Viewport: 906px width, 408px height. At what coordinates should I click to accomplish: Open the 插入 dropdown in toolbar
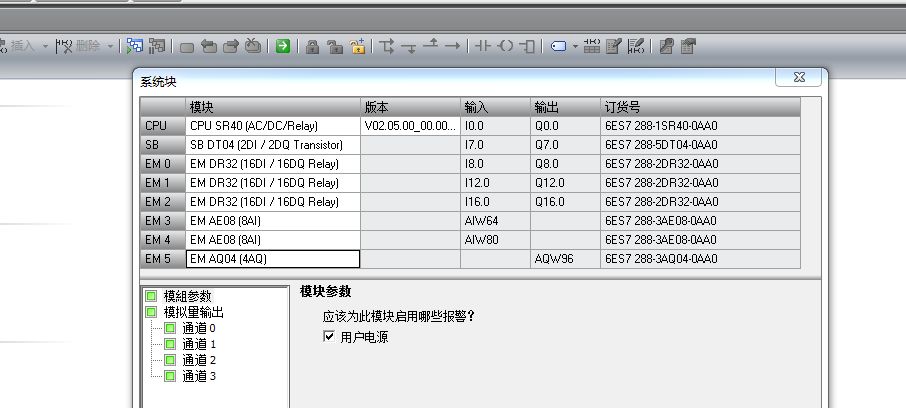(x=45, y=46)
